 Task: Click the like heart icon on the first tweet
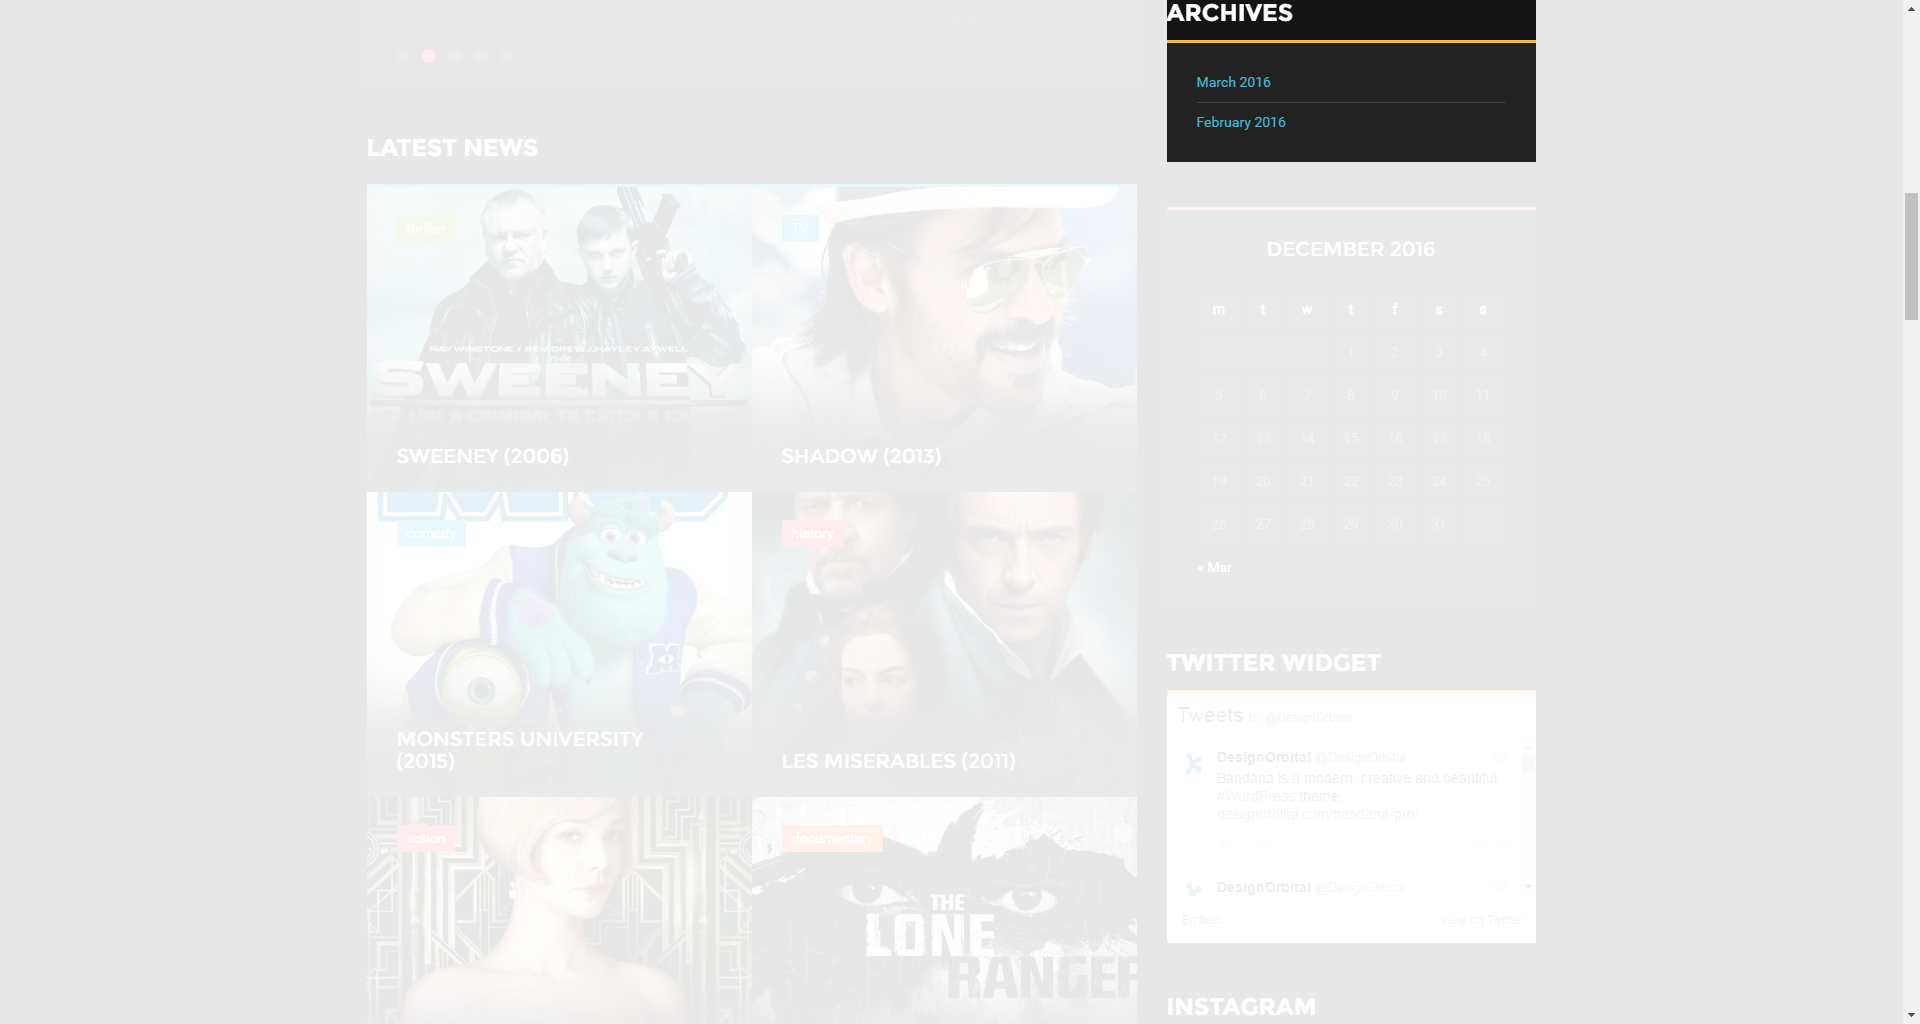(x=1225, y=844)
